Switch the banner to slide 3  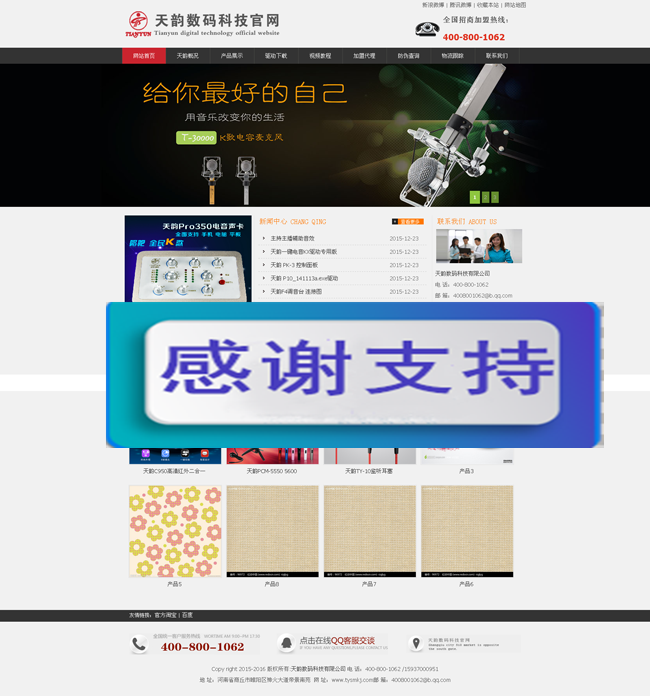[495, 197]
